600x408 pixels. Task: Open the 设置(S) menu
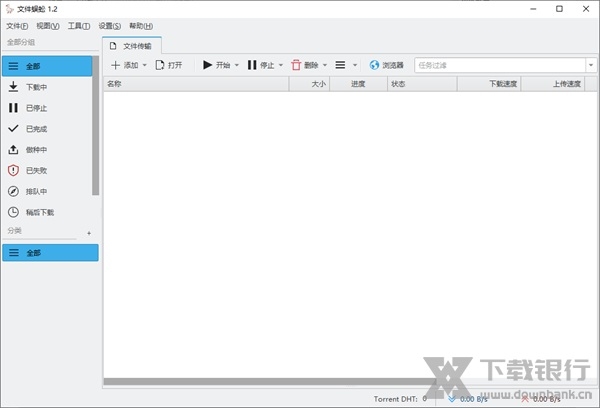(x=110, y=26)
